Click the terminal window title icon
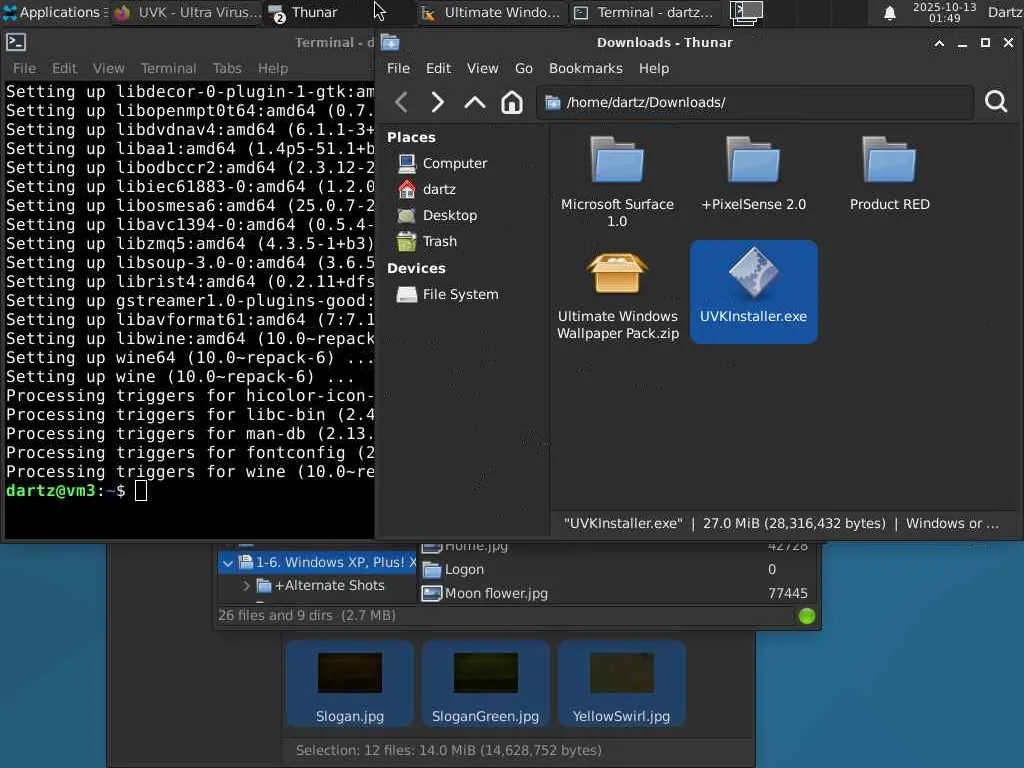The height and width of the screenshot is (768, 1024). [16, 42]
